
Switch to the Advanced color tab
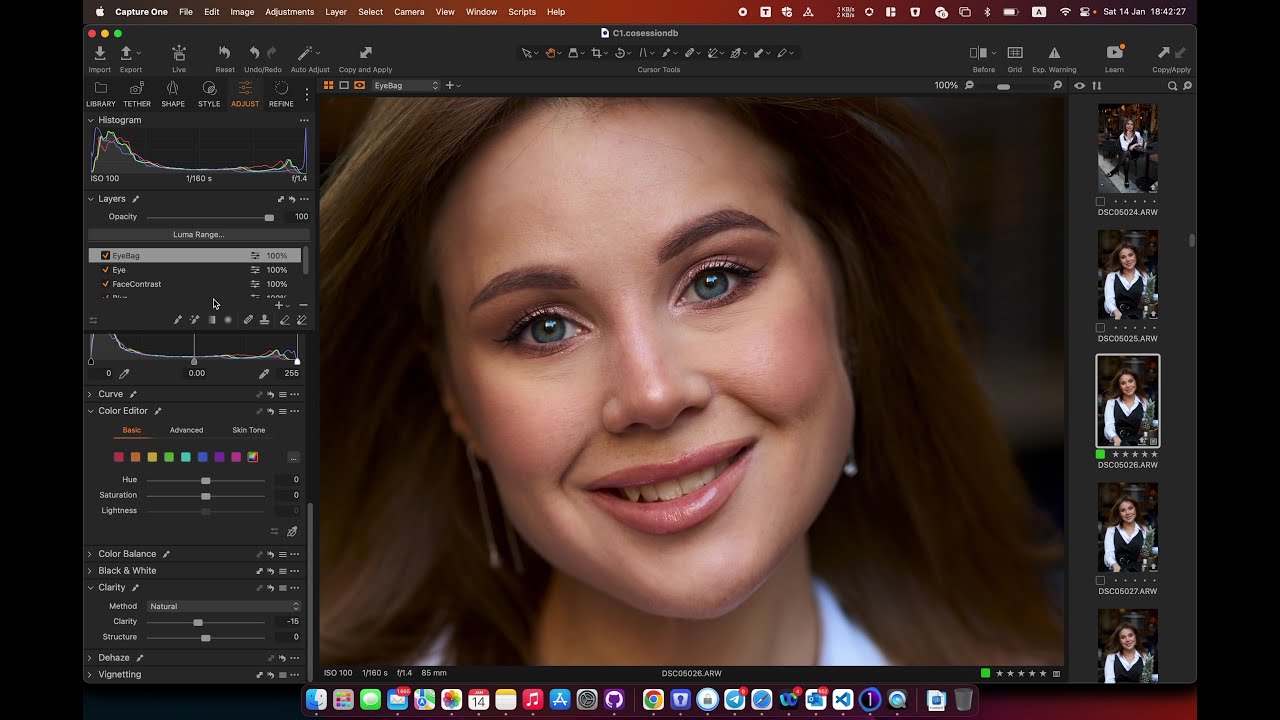click(186, 430)
